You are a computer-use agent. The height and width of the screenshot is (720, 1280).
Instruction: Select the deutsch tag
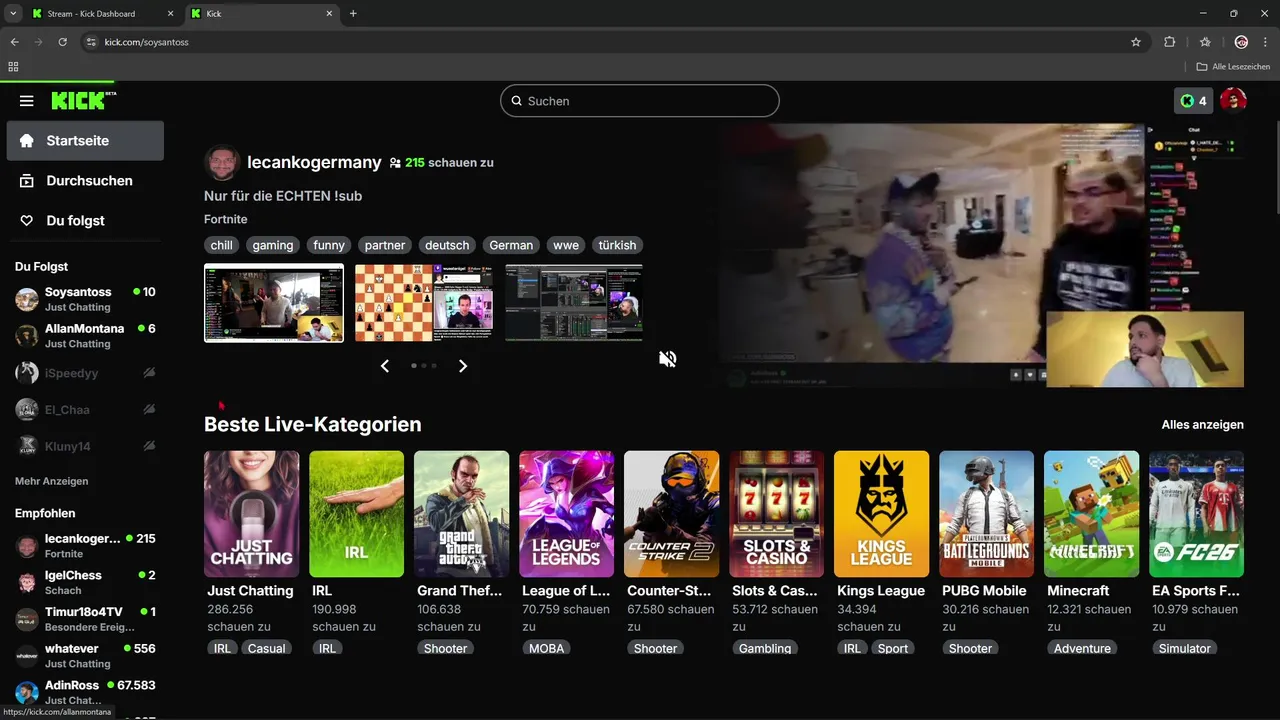(x=447, y=245)
